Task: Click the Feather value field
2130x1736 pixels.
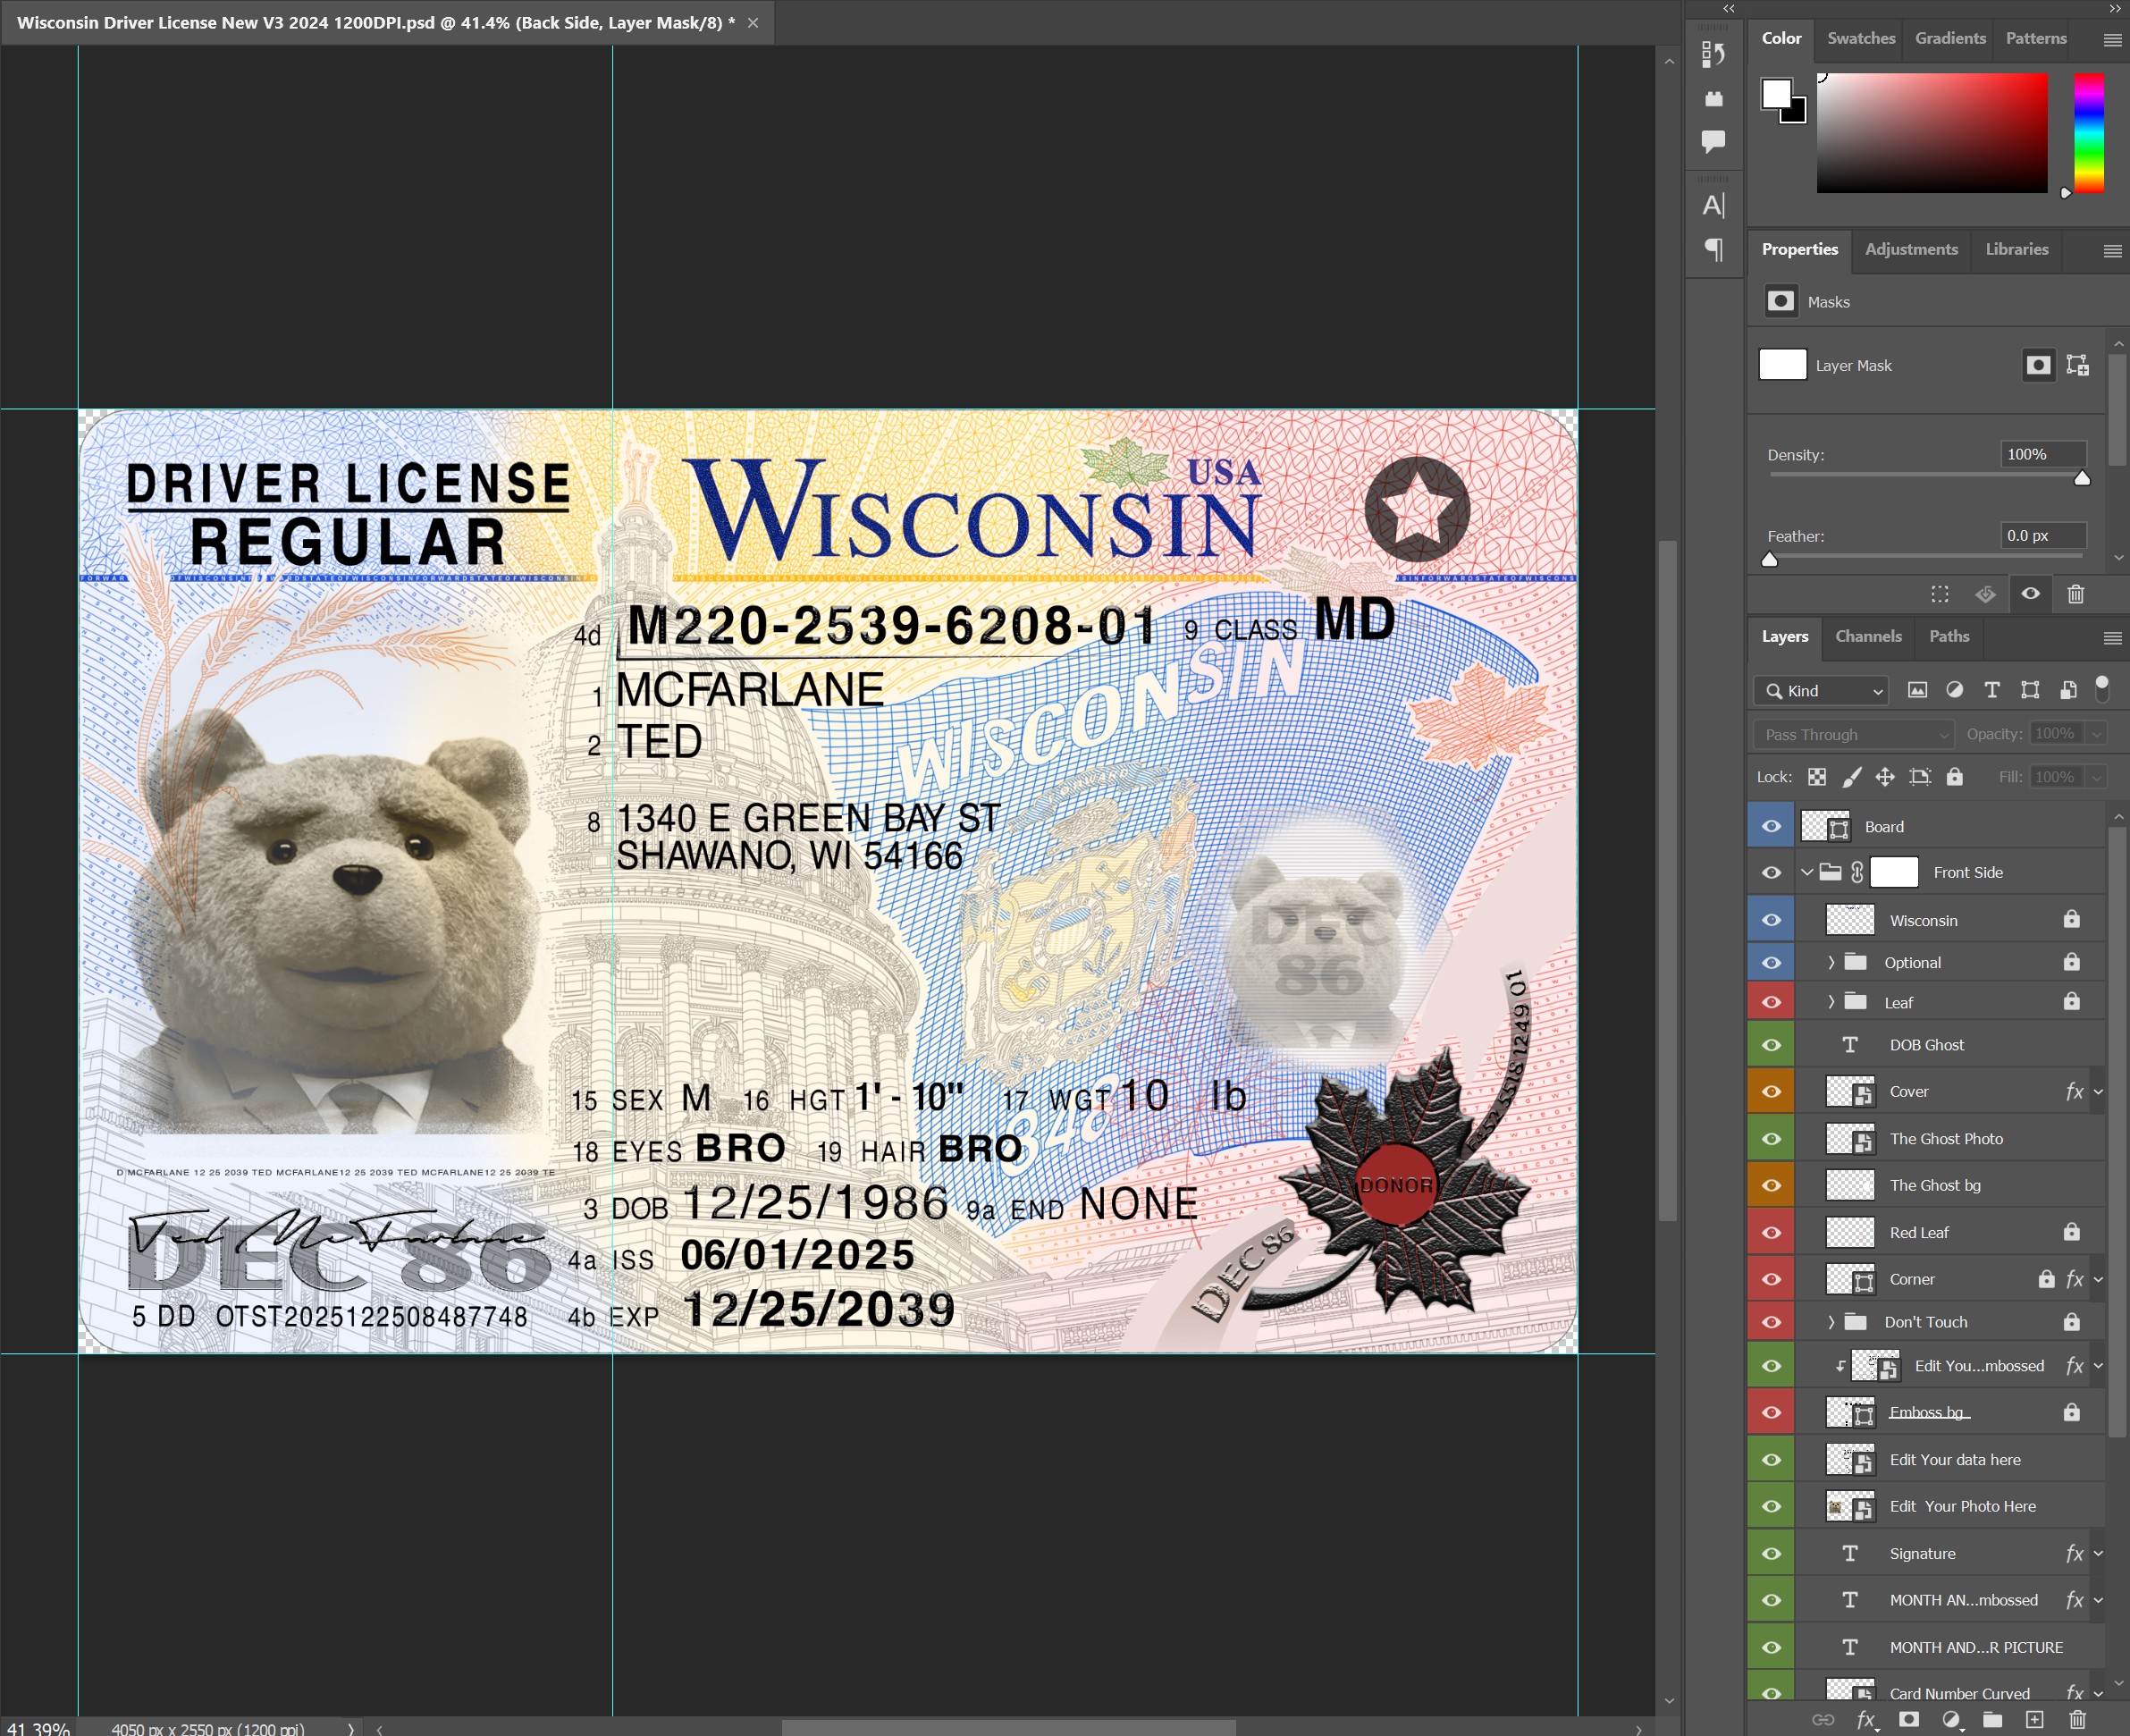Action: pyautogui.click(x=2042, y=535)
